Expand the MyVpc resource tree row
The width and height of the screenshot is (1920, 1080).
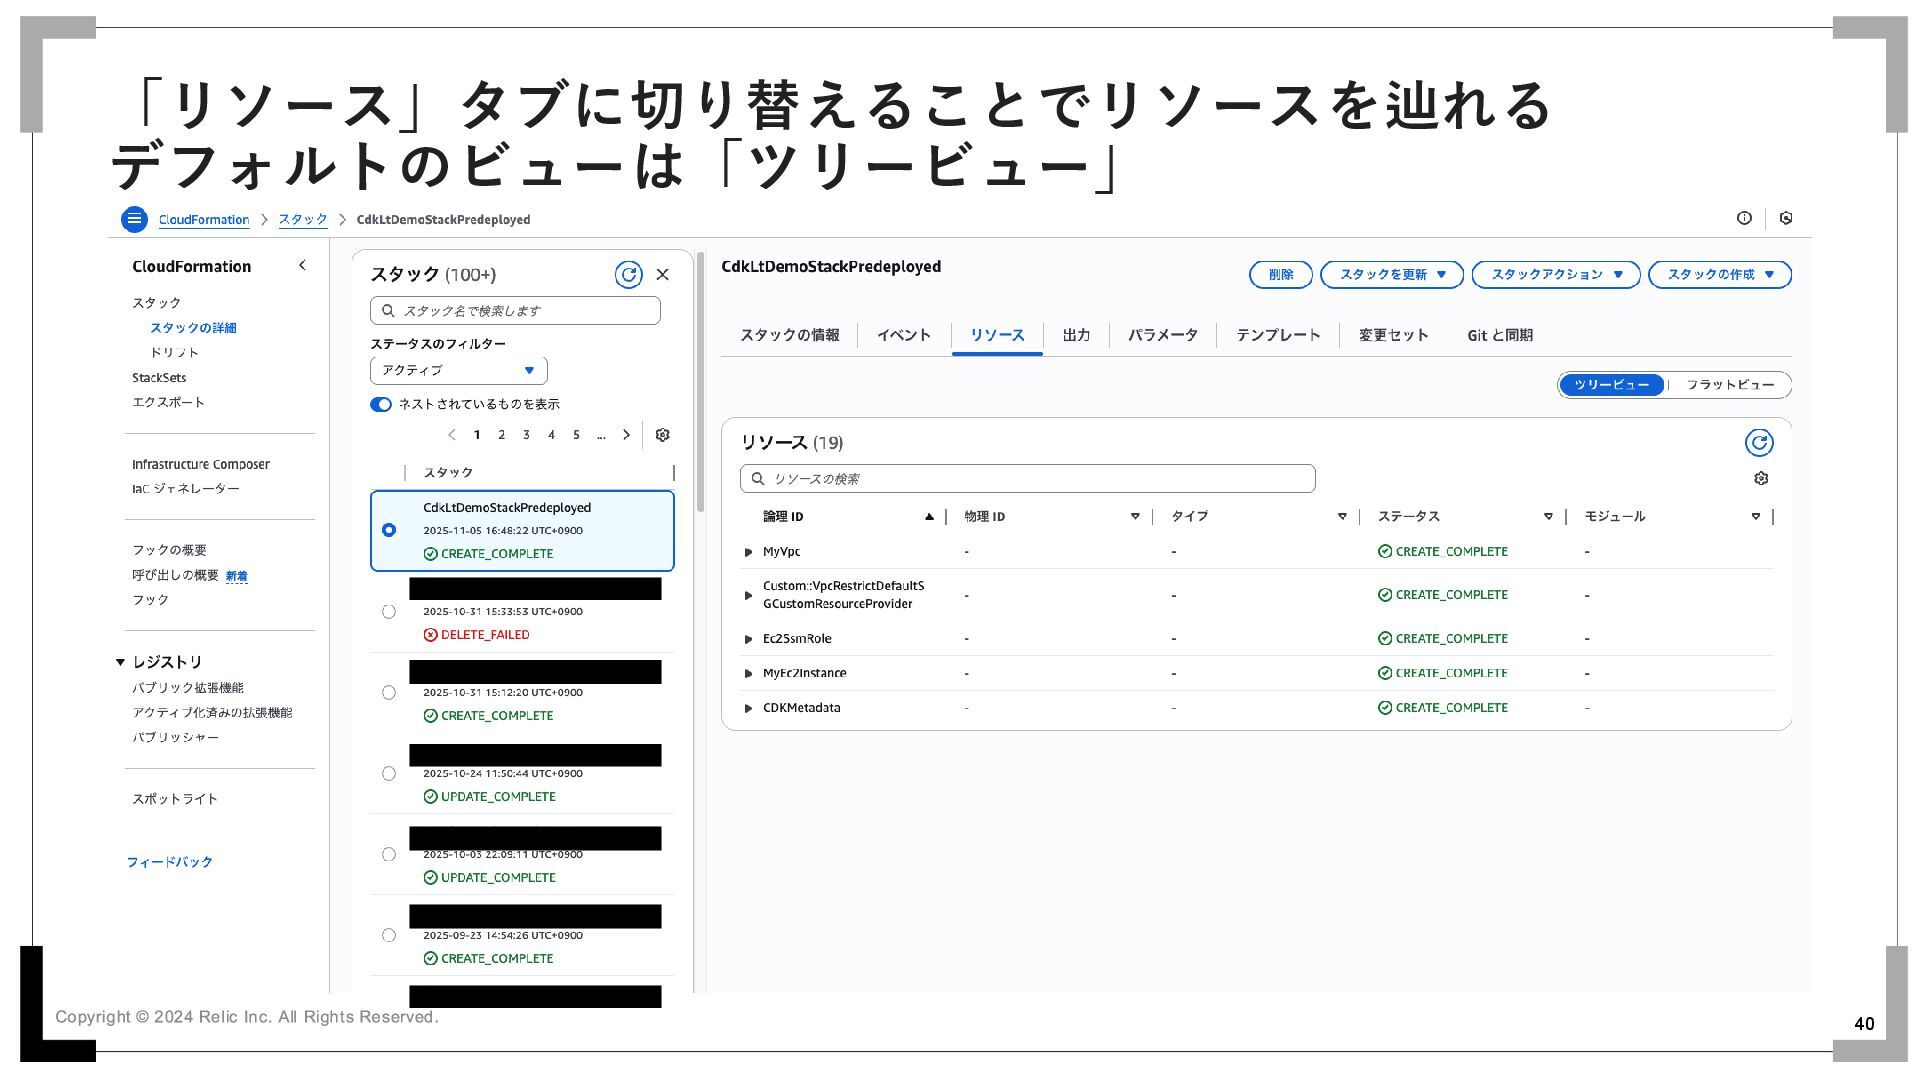pos(749,552)
